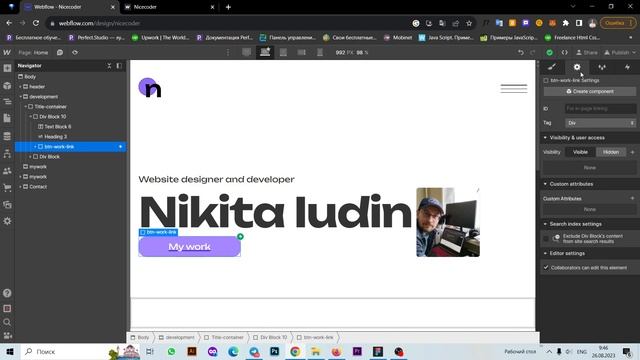Open the hamburger menu on canvas
The image size is (640, 360).
[x=514, y=88]
